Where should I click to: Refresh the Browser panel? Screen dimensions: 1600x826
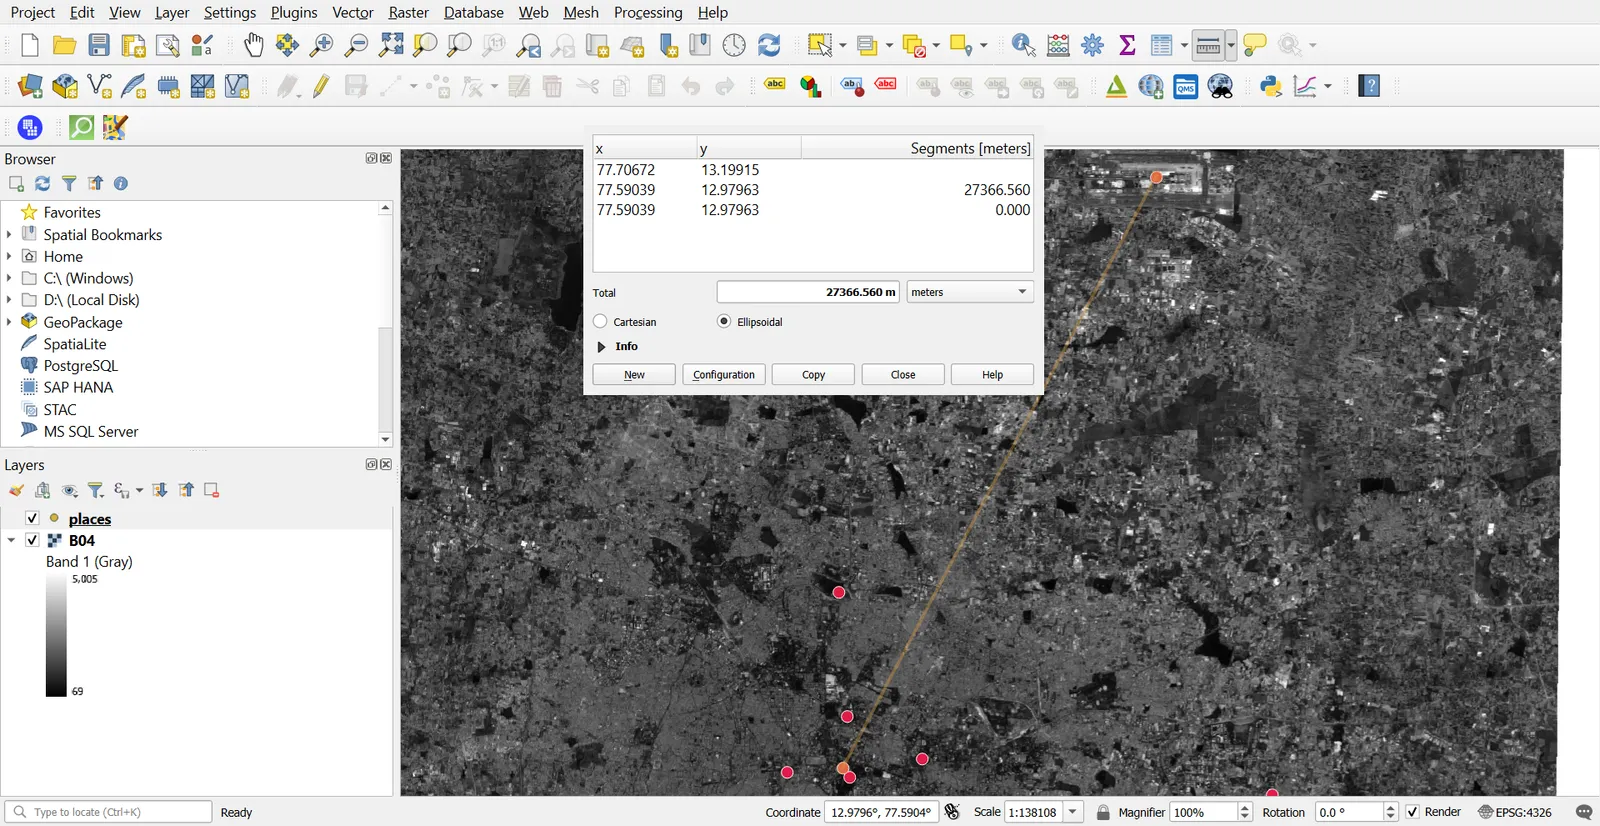[42, 184]
